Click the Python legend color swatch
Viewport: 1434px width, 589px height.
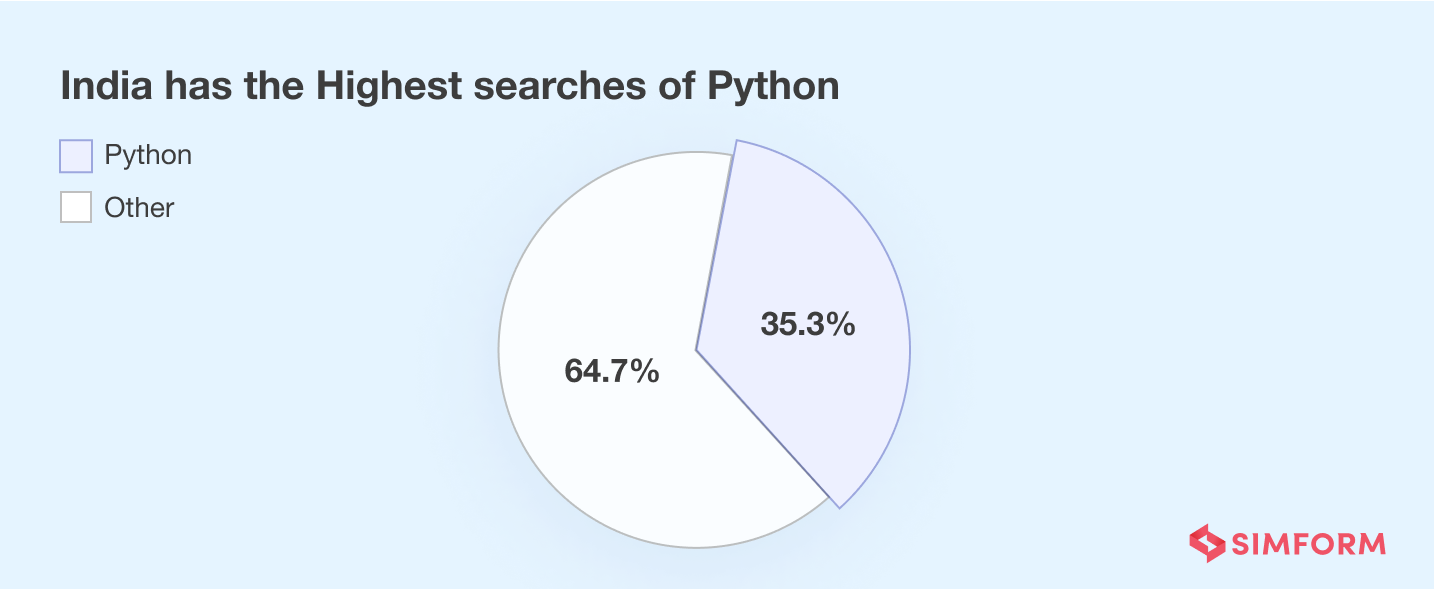click(x=76, y=156)
